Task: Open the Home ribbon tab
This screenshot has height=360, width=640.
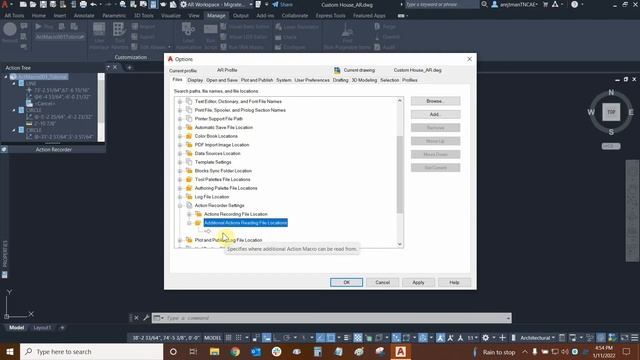Action: tap(39, 16)
